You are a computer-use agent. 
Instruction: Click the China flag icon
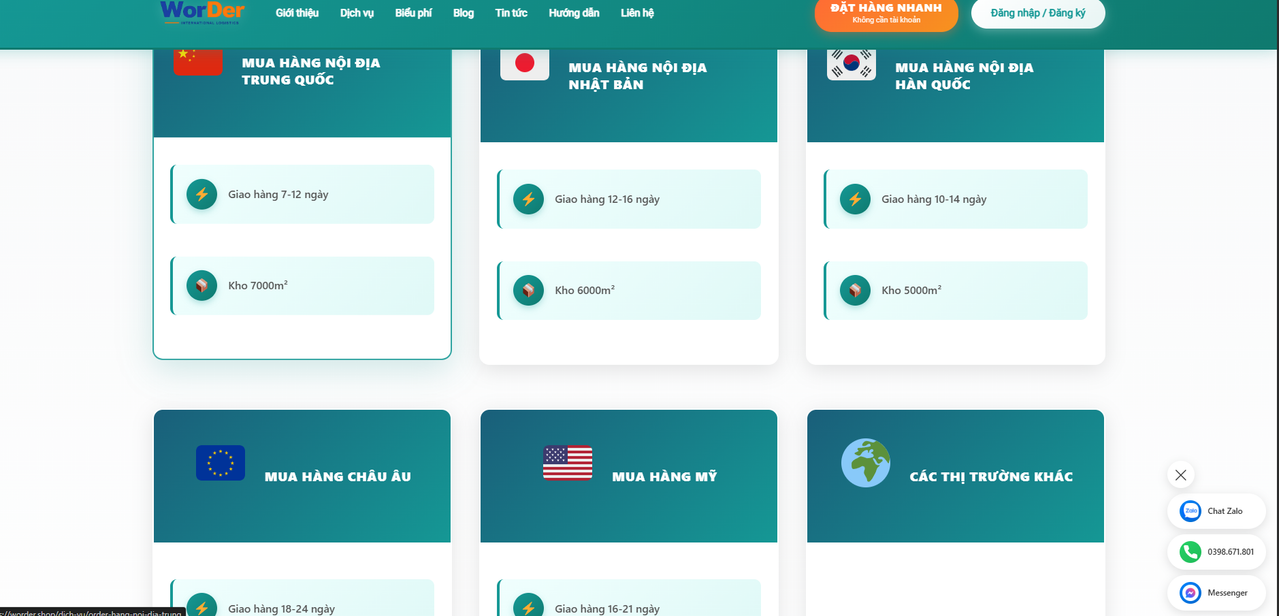tap(198, 60)
